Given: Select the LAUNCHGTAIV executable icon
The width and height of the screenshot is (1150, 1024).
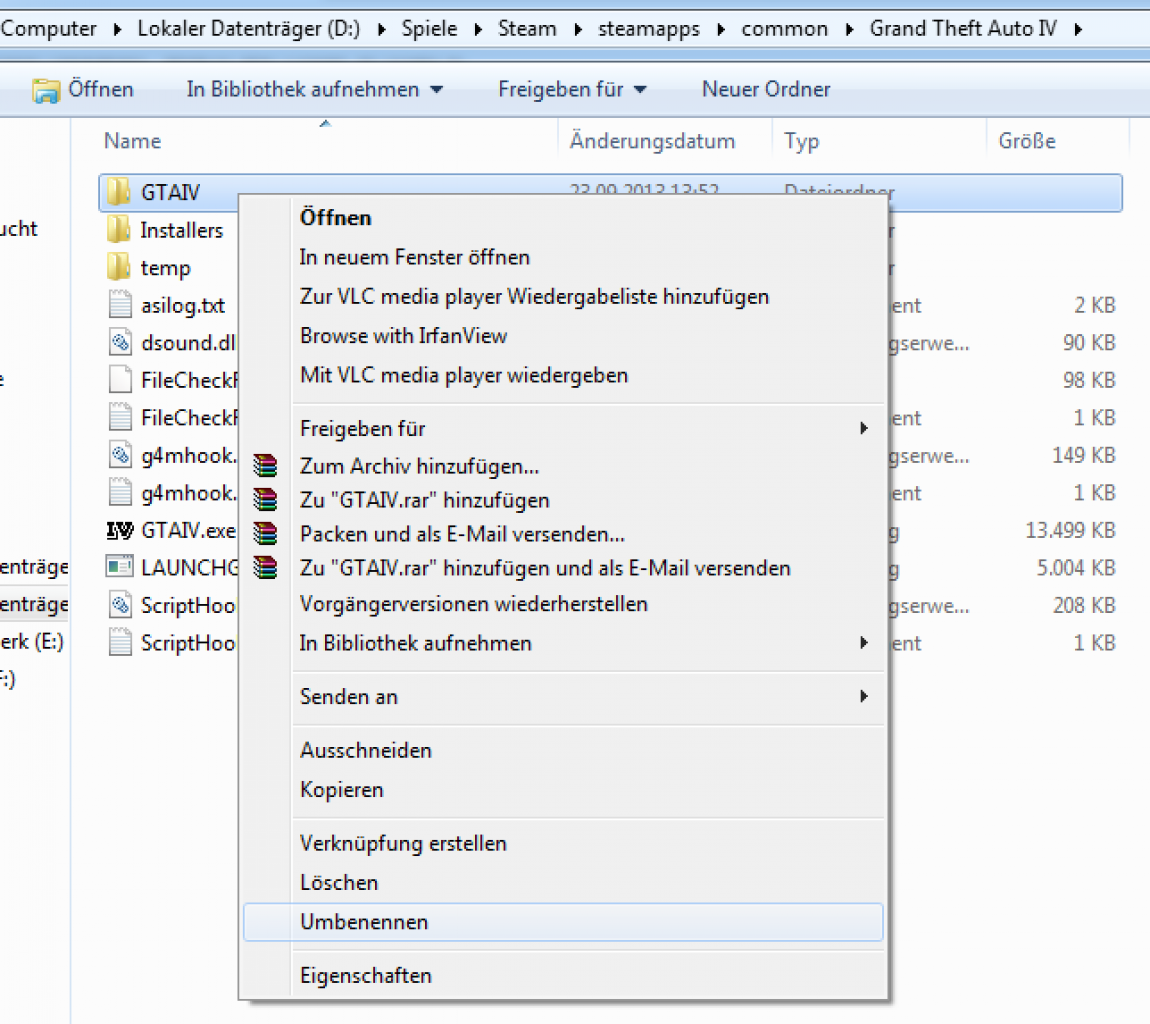Looking at the screenshot, I should pos(120,567).
